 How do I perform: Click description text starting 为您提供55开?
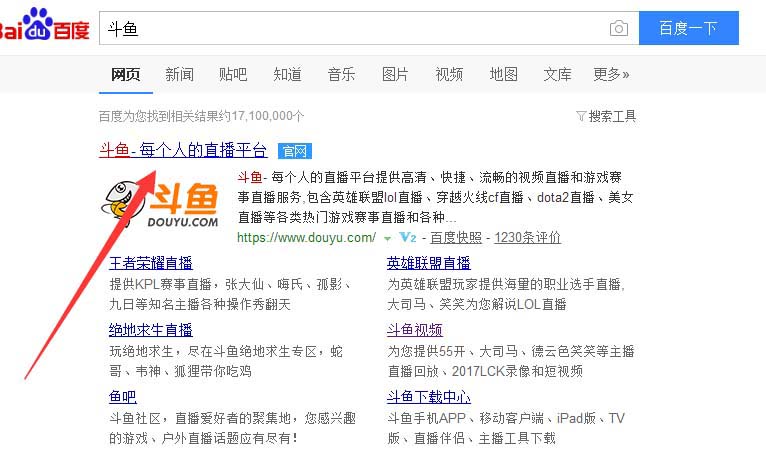[511, 361]
